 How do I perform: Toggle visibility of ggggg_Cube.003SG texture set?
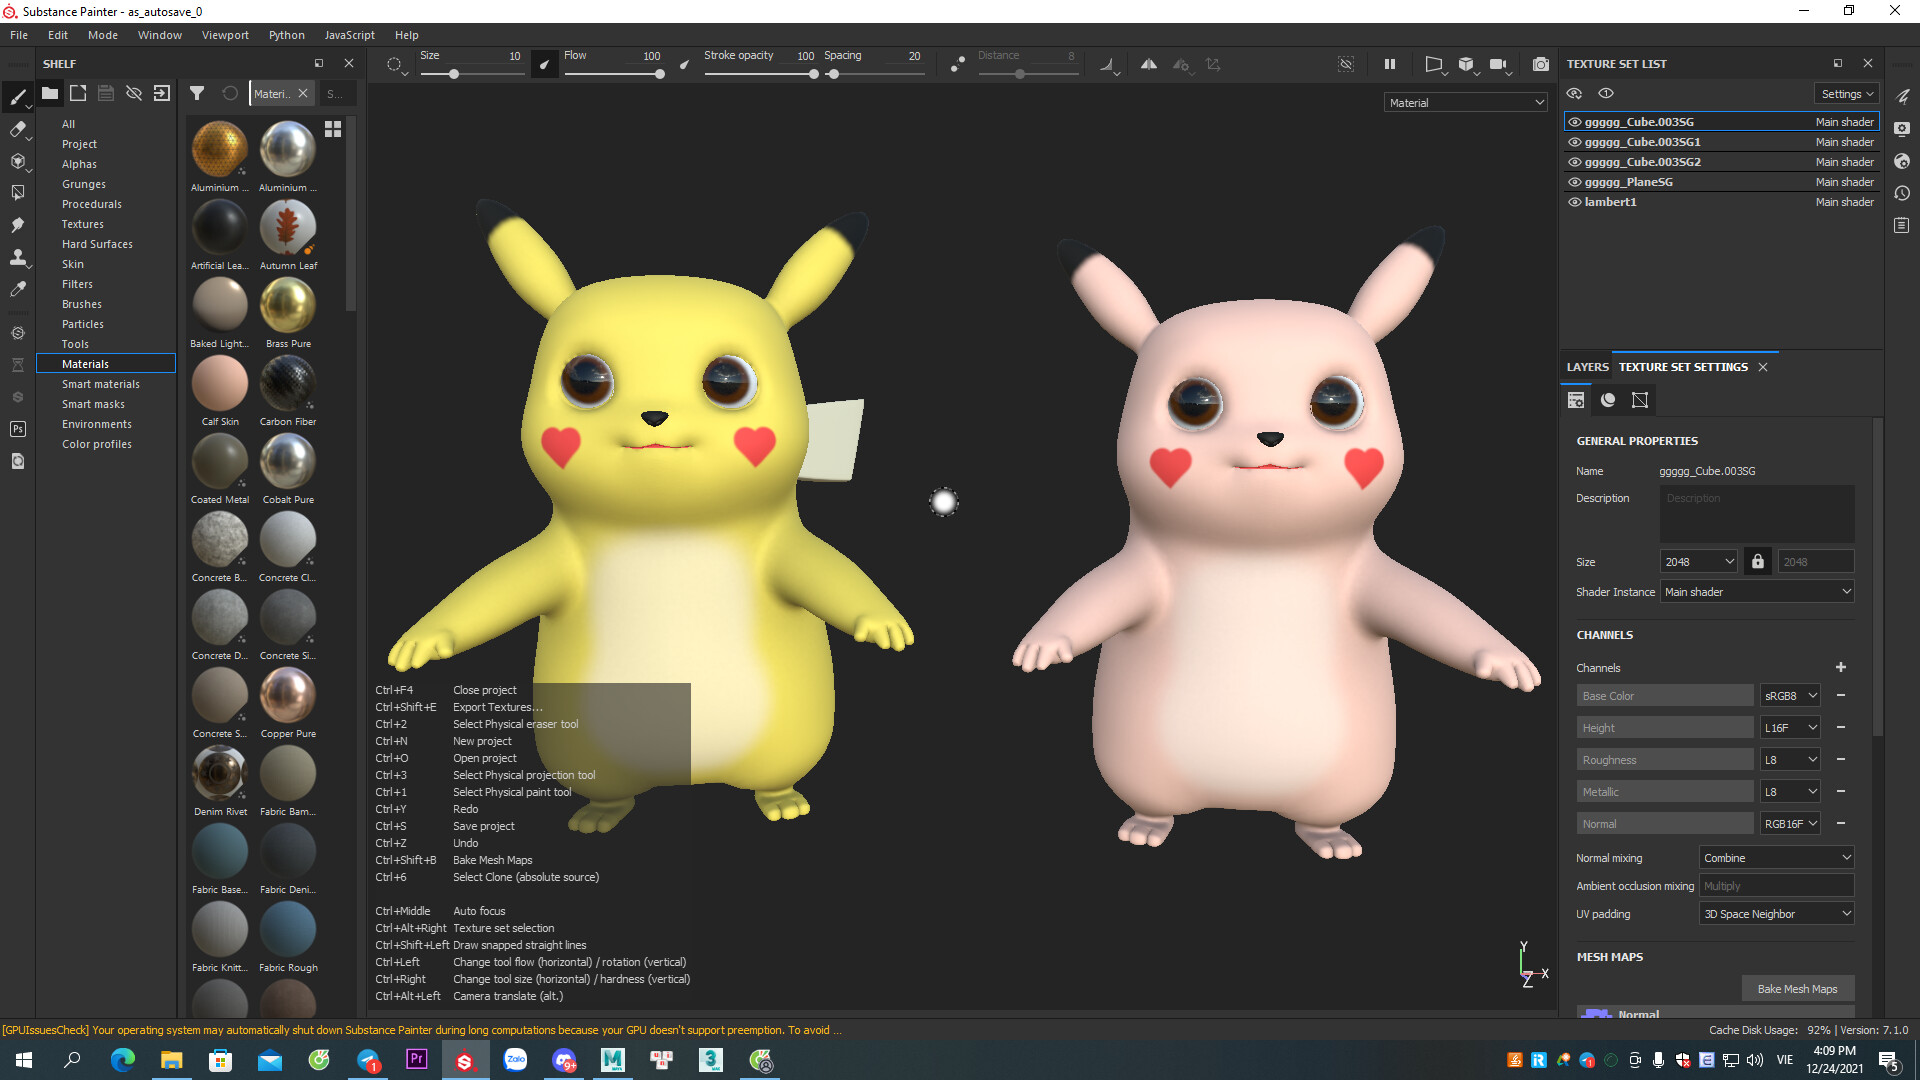[x=1574, y=121]
